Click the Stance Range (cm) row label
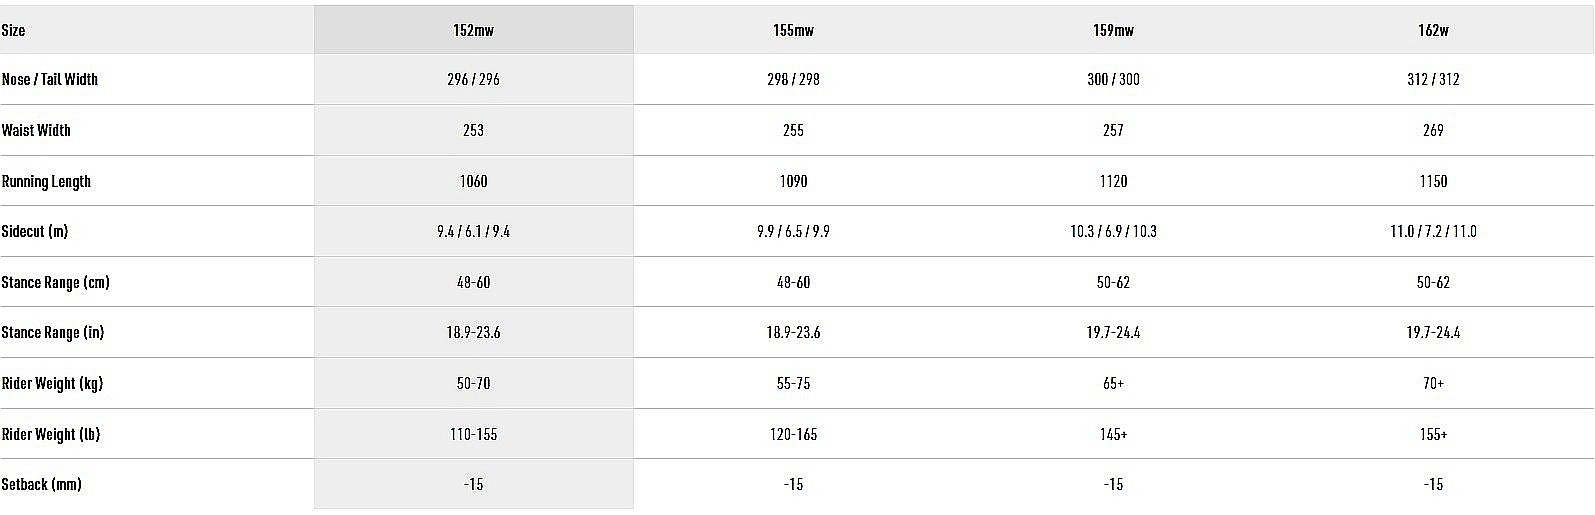Screen dimensions: 1595x515 pos(55,282)
